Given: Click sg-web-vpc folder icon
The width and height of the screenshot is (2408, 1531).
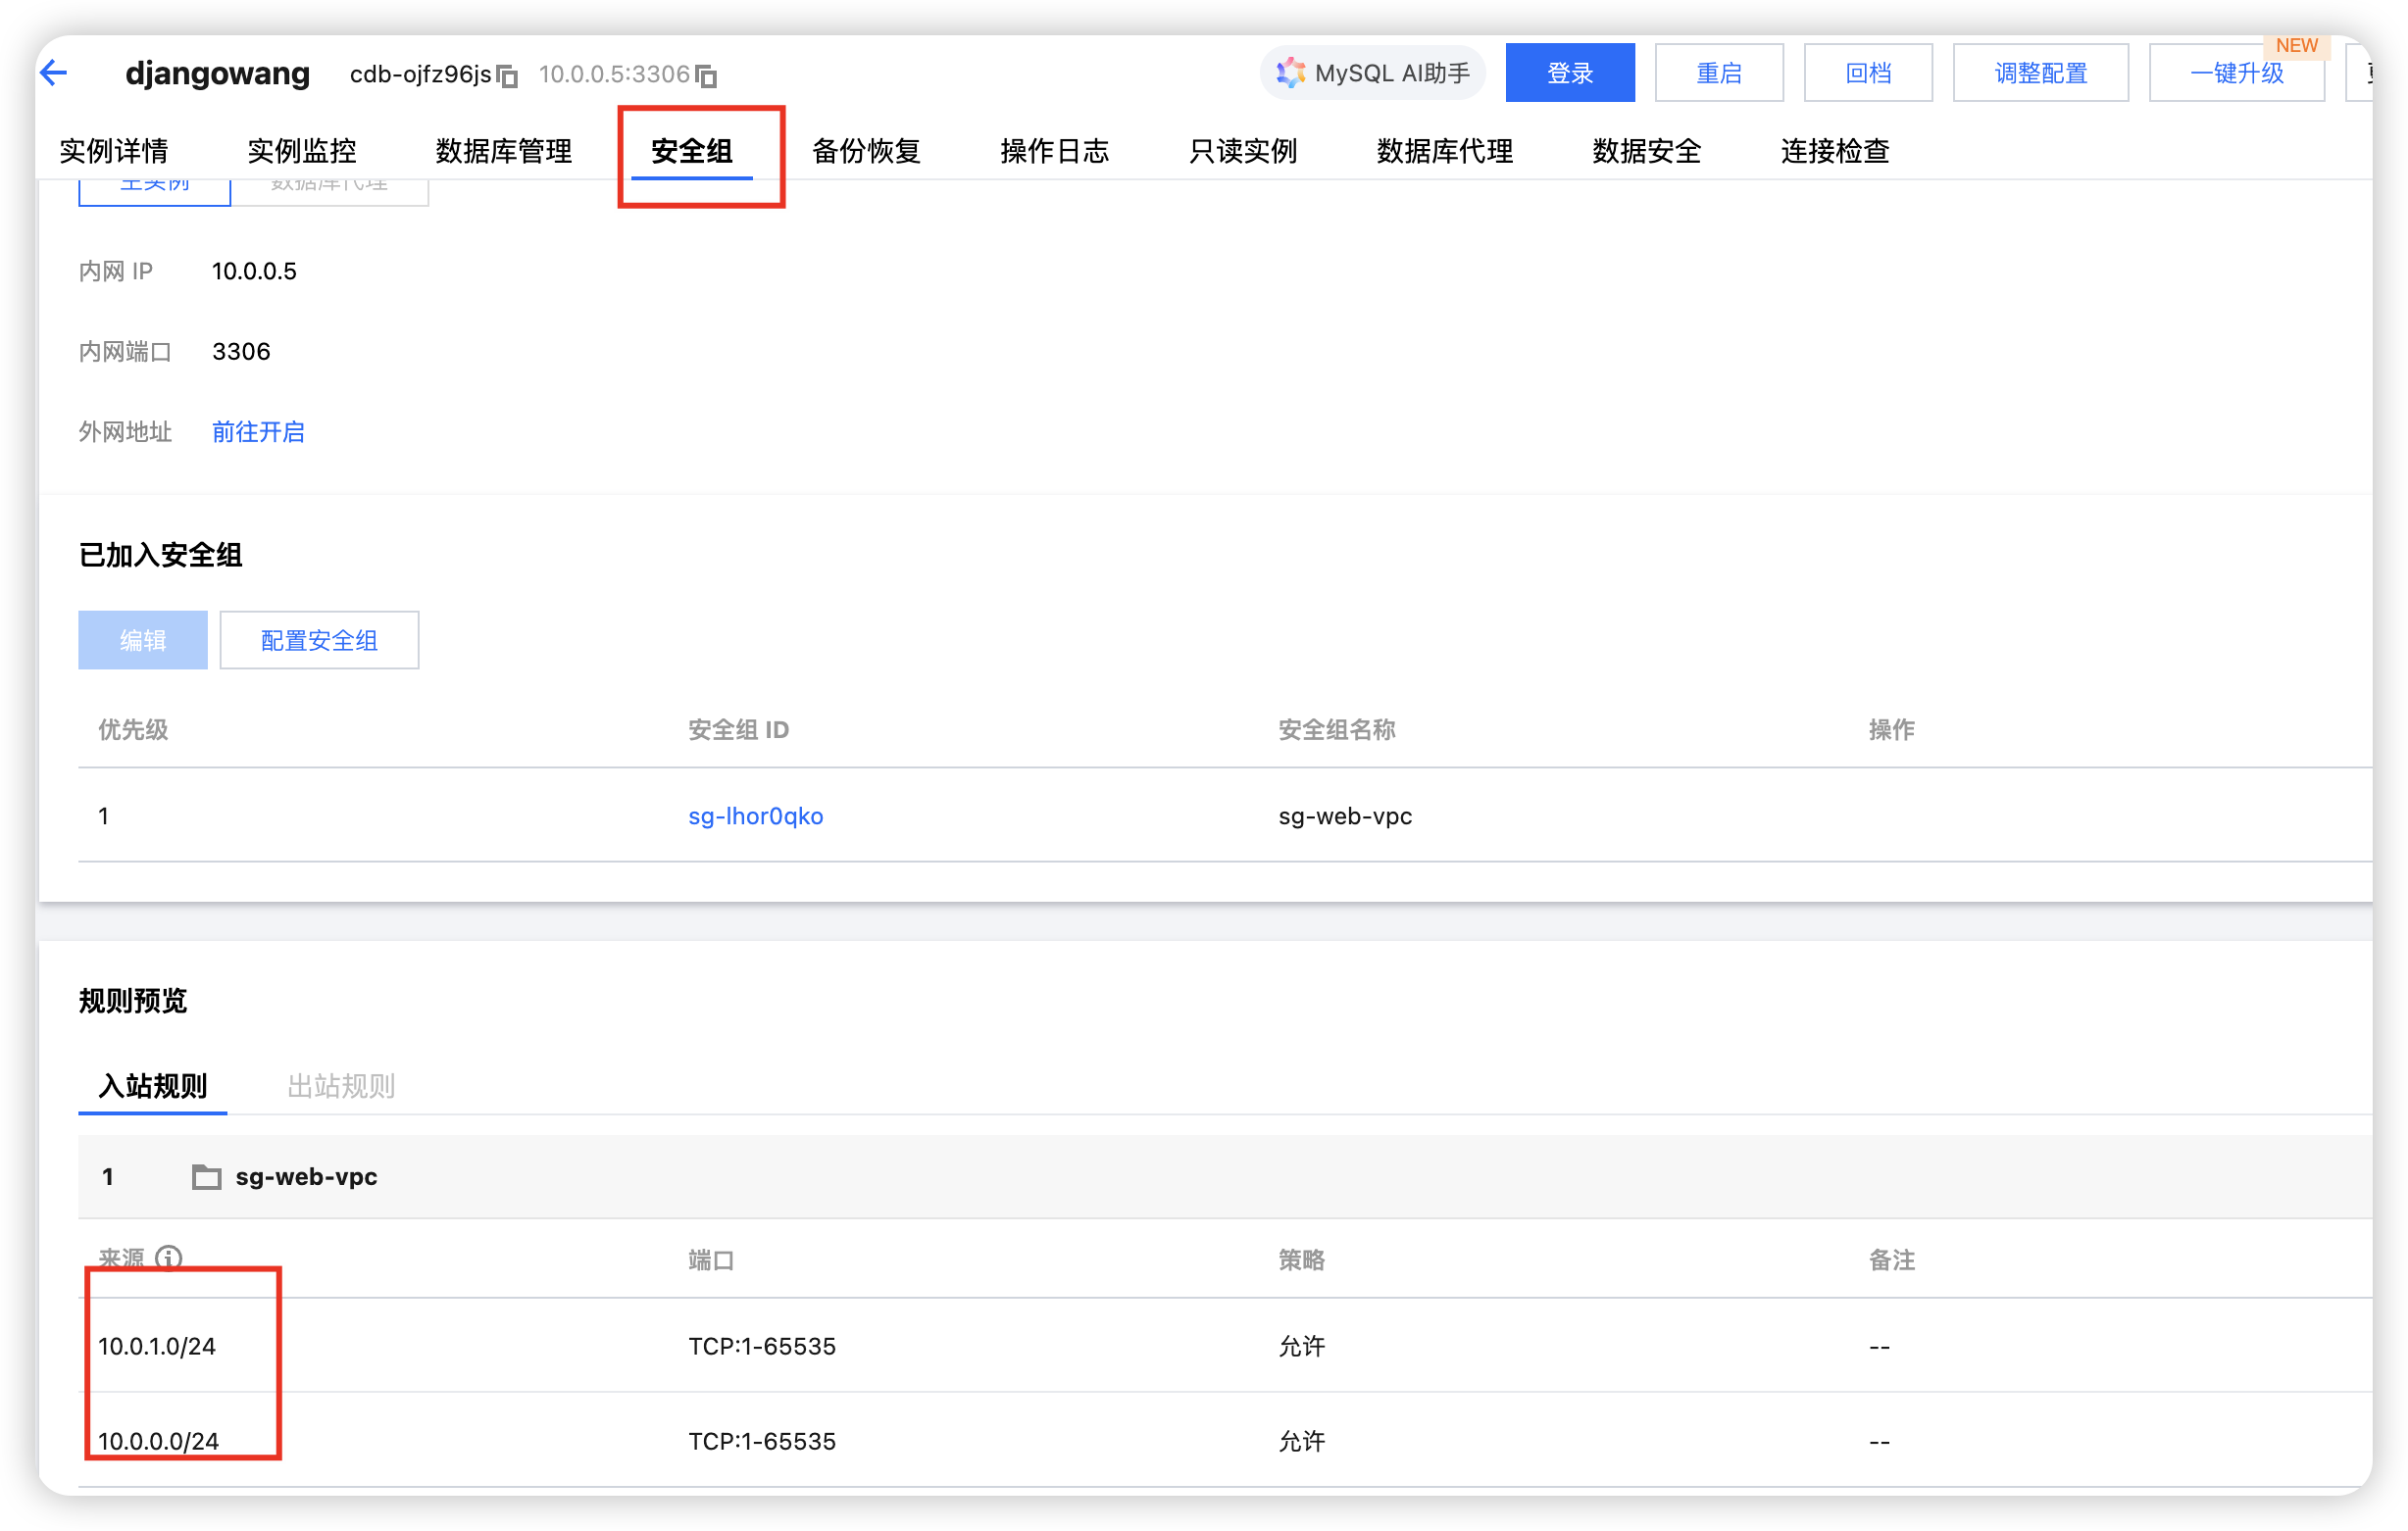Looking at the screenshot, I should point(206,1177).
